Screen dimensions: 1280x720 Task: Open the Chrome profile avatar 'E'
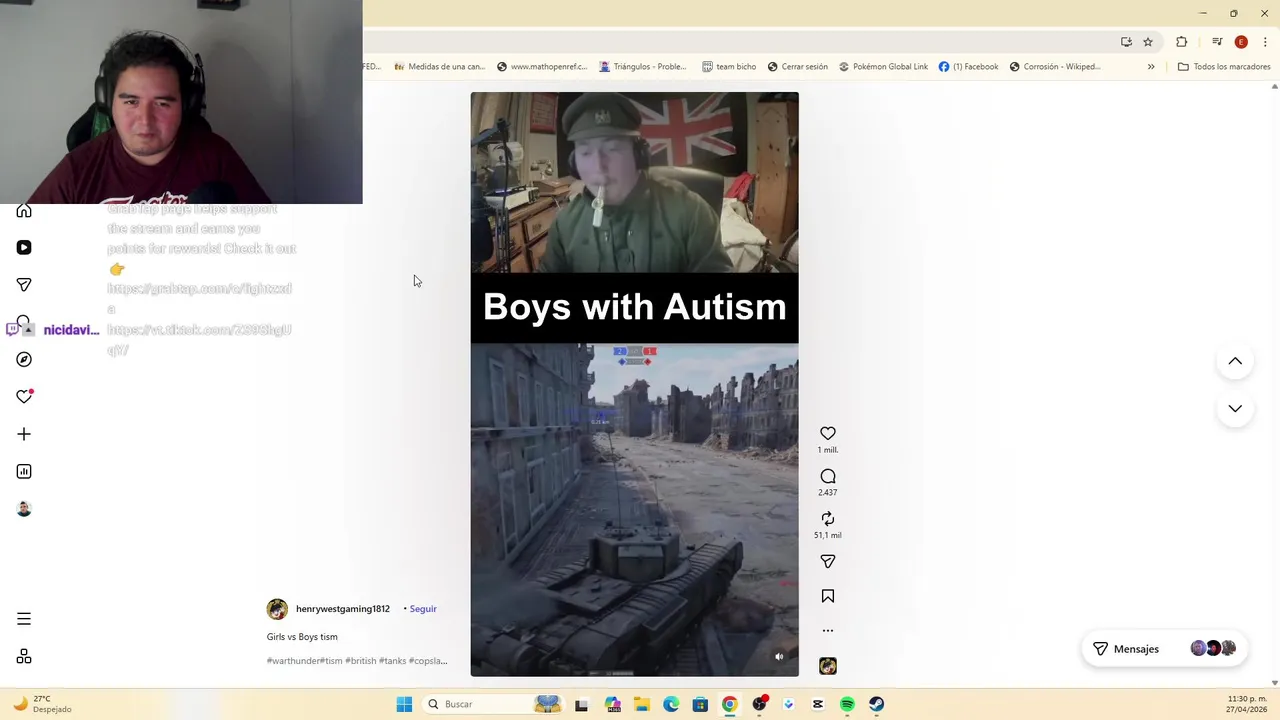pyautogui.click(x=1241, y=42)
